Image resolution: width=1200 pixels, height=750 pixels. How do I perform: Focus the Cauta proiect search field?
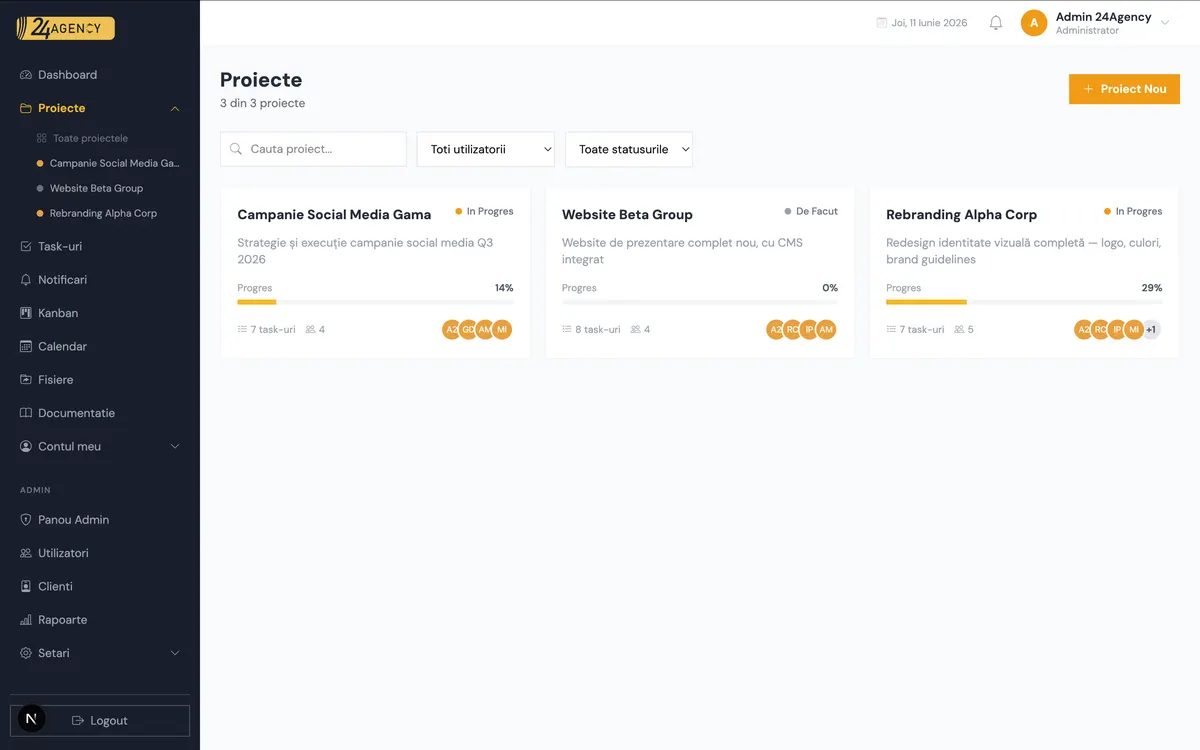click(x=313, y=149)
